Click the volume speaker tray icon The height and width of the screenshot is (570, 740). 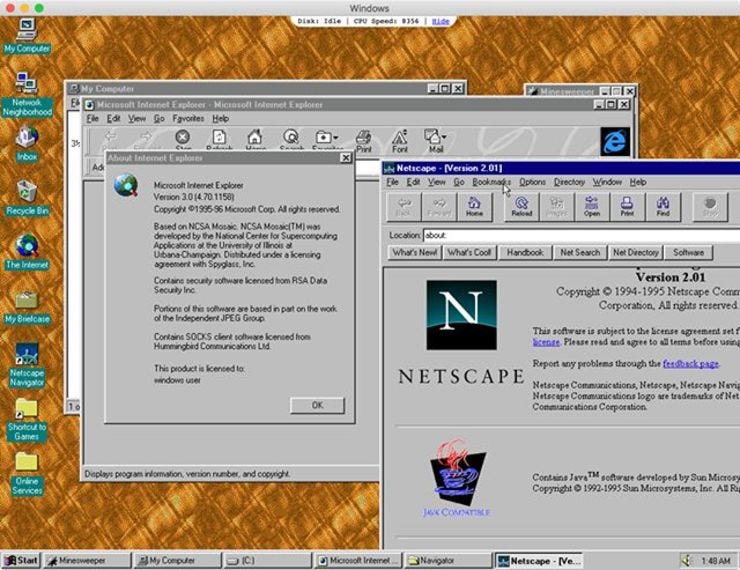685,561
